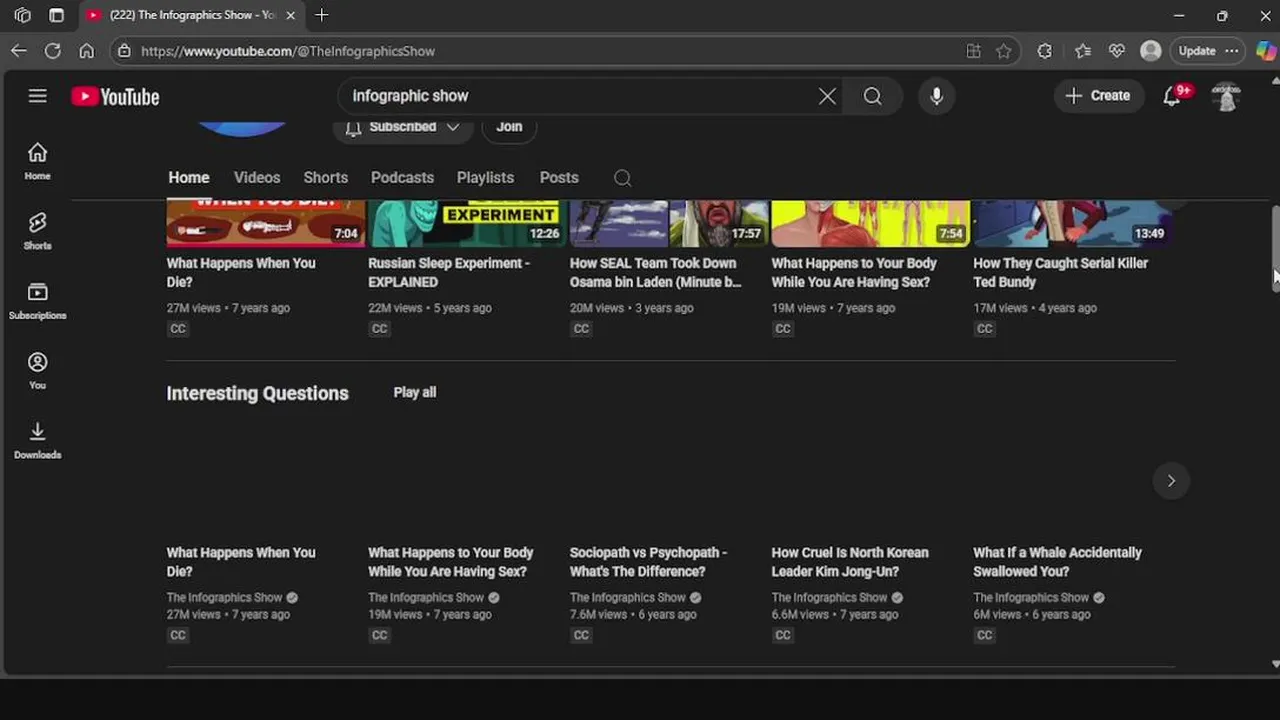Screen dimensions: 1280x720
Task: Open the browser extensions icon
Action: pyautogui.click(x=1045, y=51)
